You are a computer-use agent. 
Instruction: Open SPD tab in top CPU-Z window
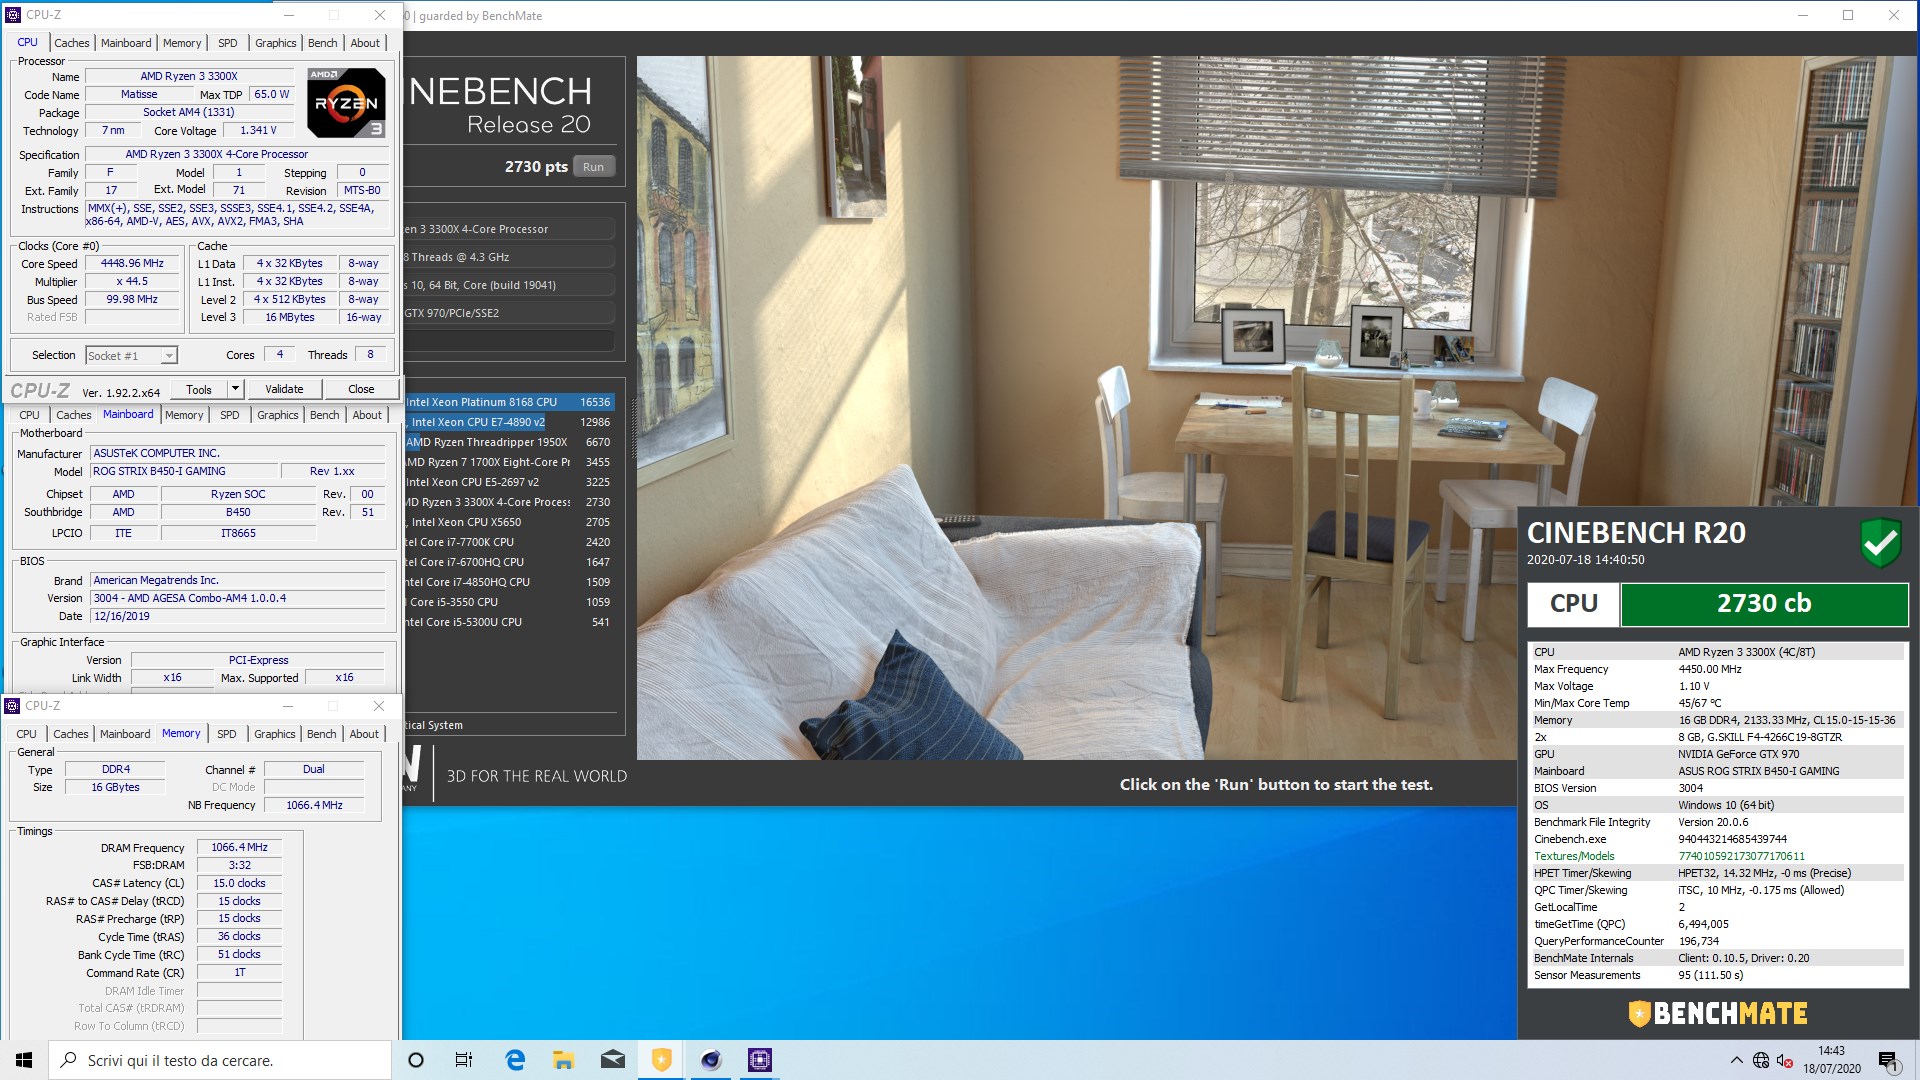pos(228,43)
